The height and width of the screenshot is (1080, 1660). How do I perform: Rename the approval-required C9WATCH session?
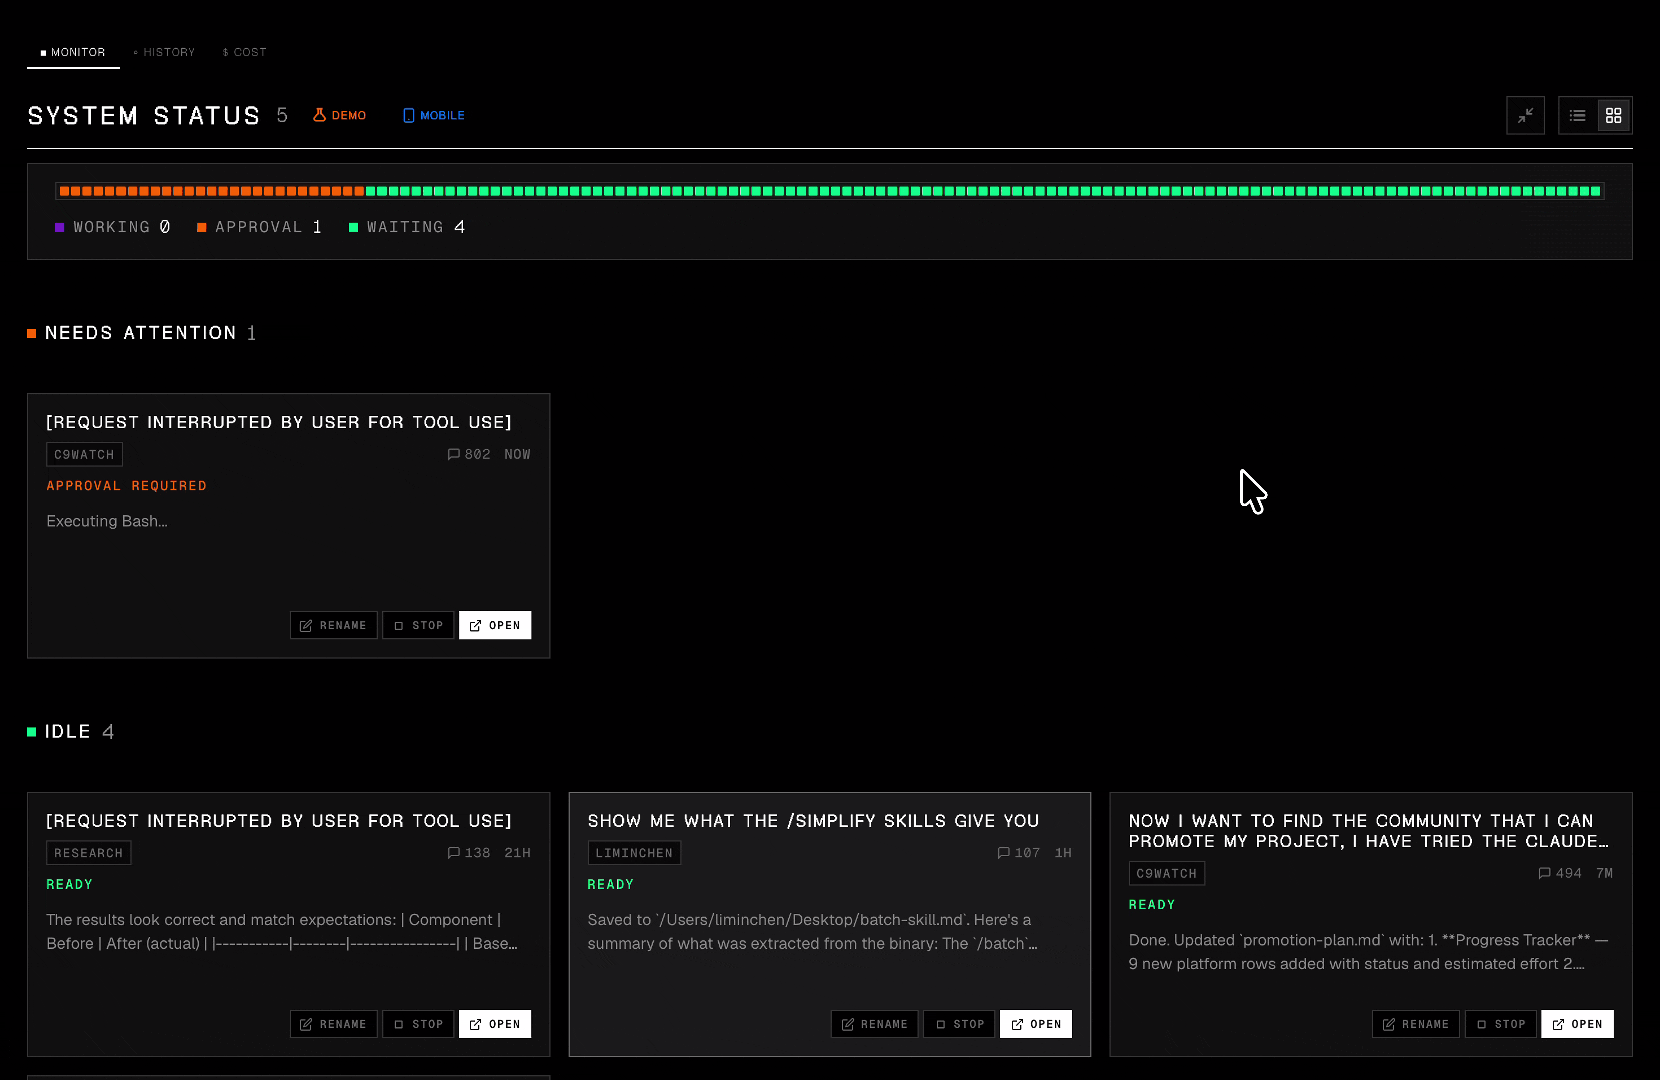pyautogui.click(x=334, y=625)
